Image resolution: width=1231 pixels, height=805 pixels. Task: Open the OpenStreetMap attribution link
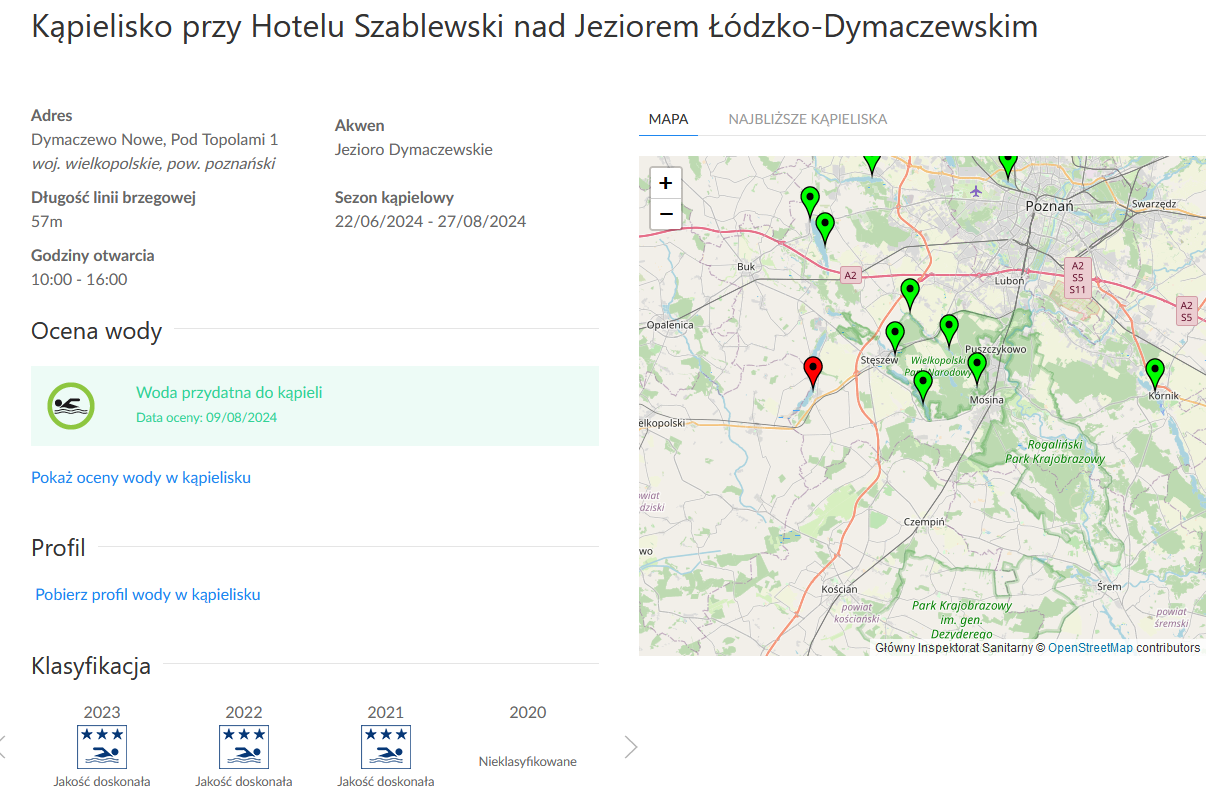[x=1090, y=648]
